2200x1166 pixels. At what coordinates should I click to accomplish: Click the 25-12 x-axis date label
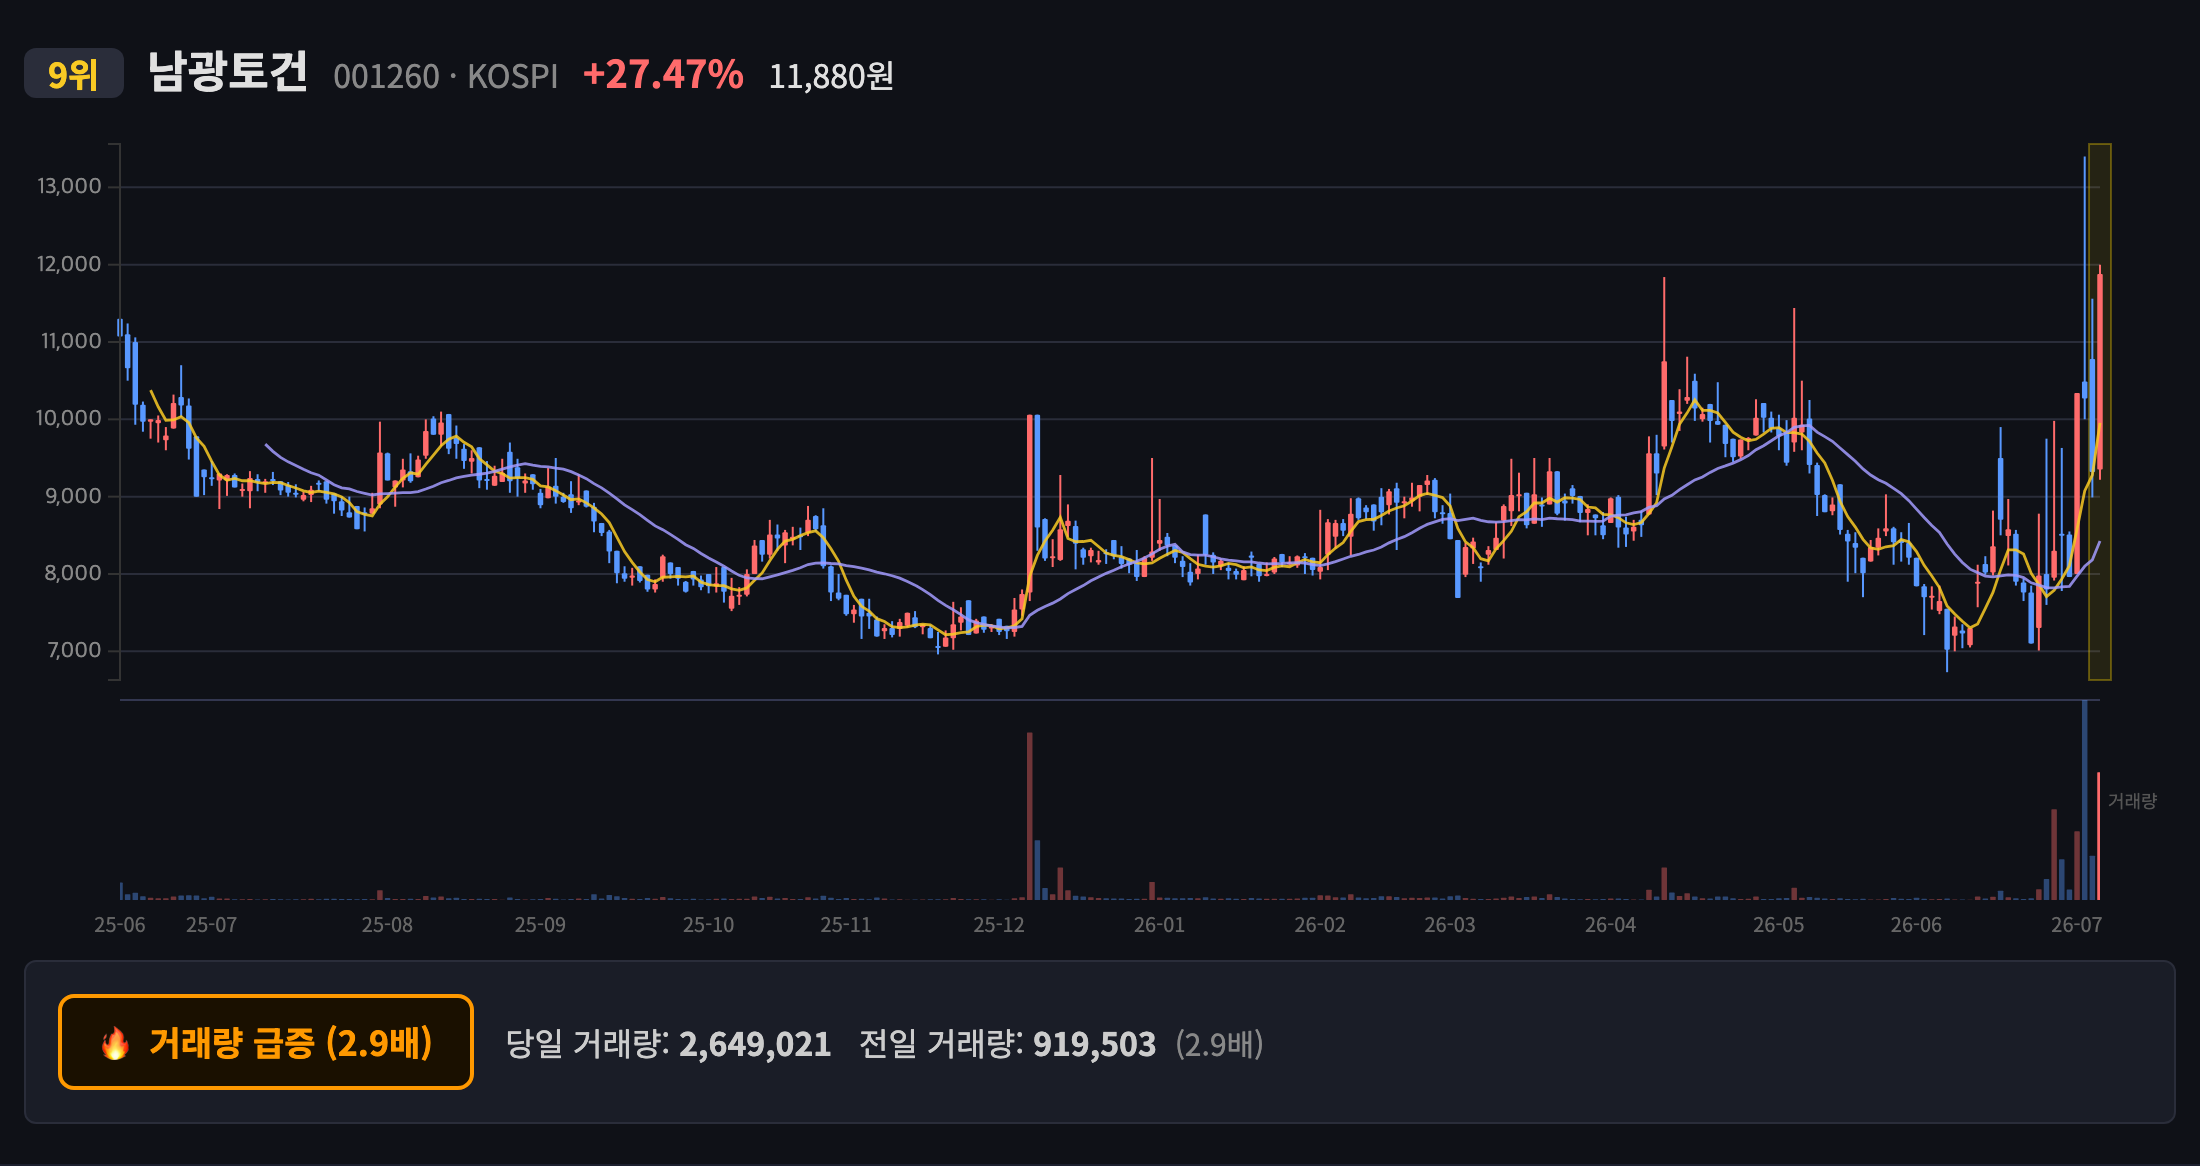[x=999, y=925]
